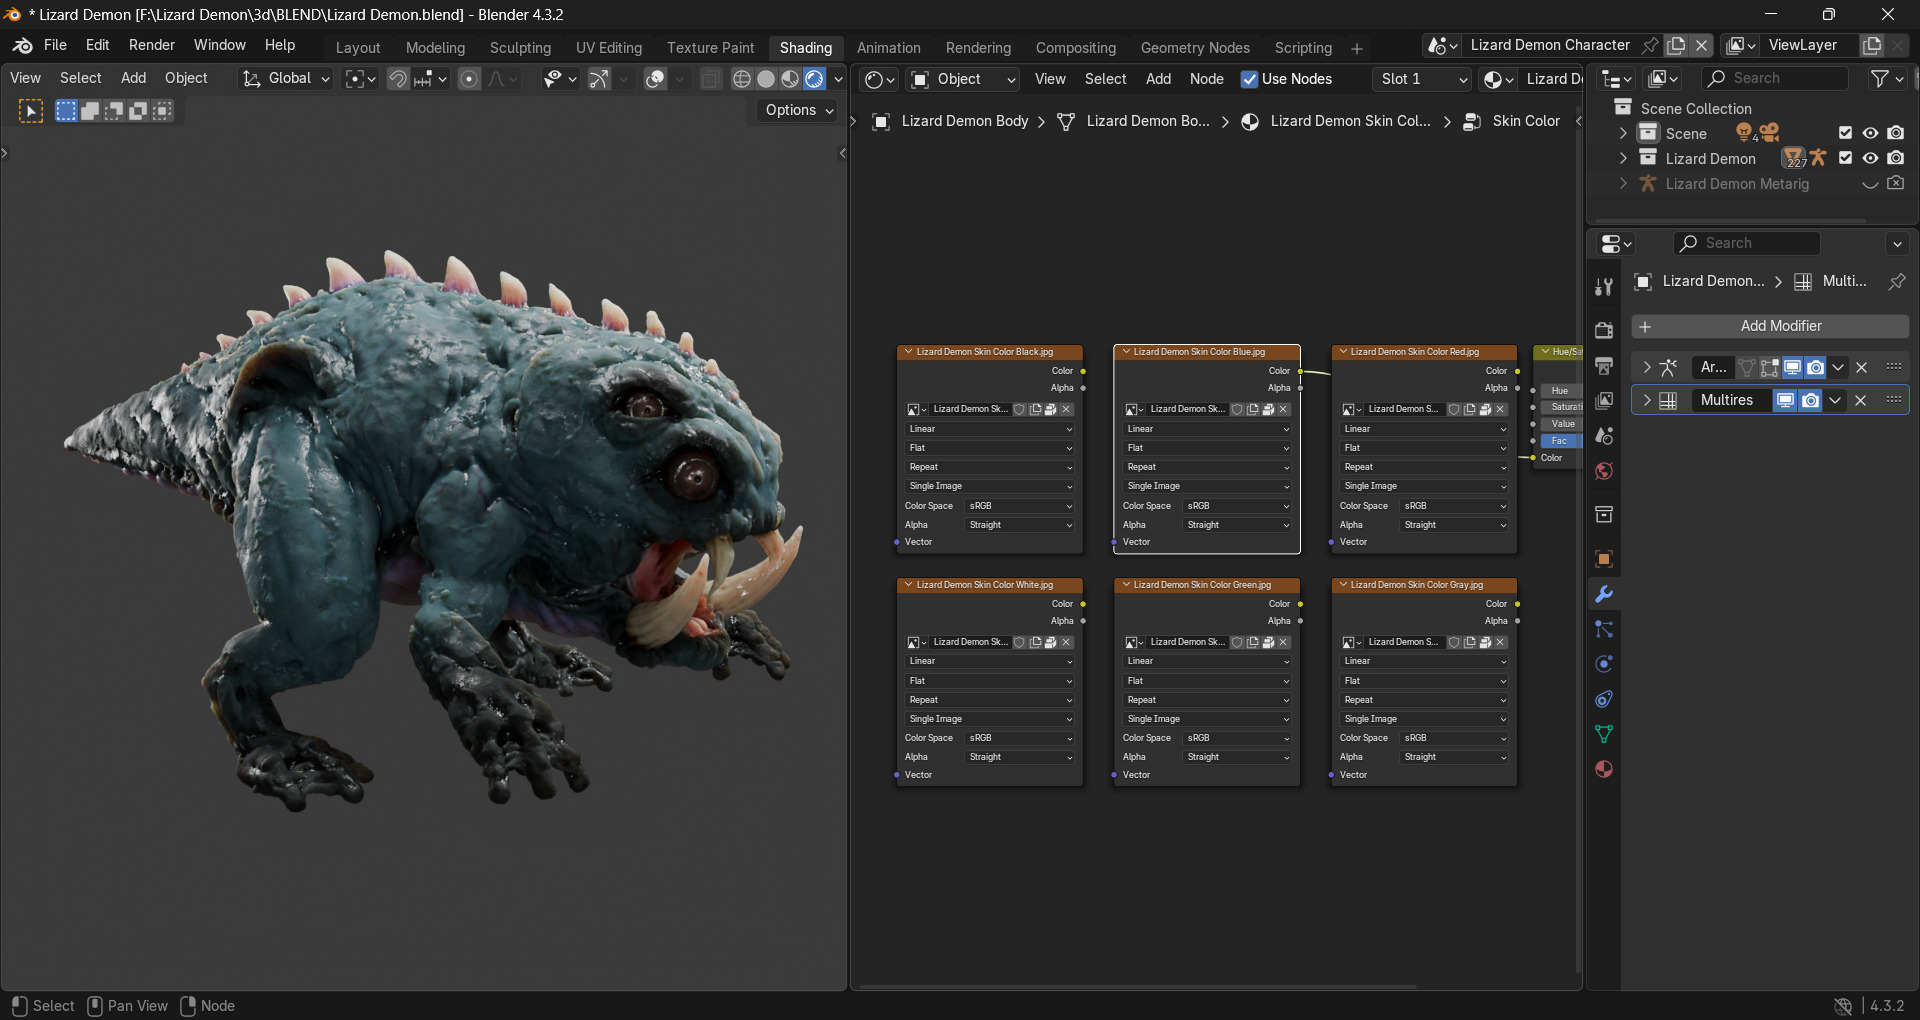Open the File menu
1920x1020 pixels.
coord(55,46)
